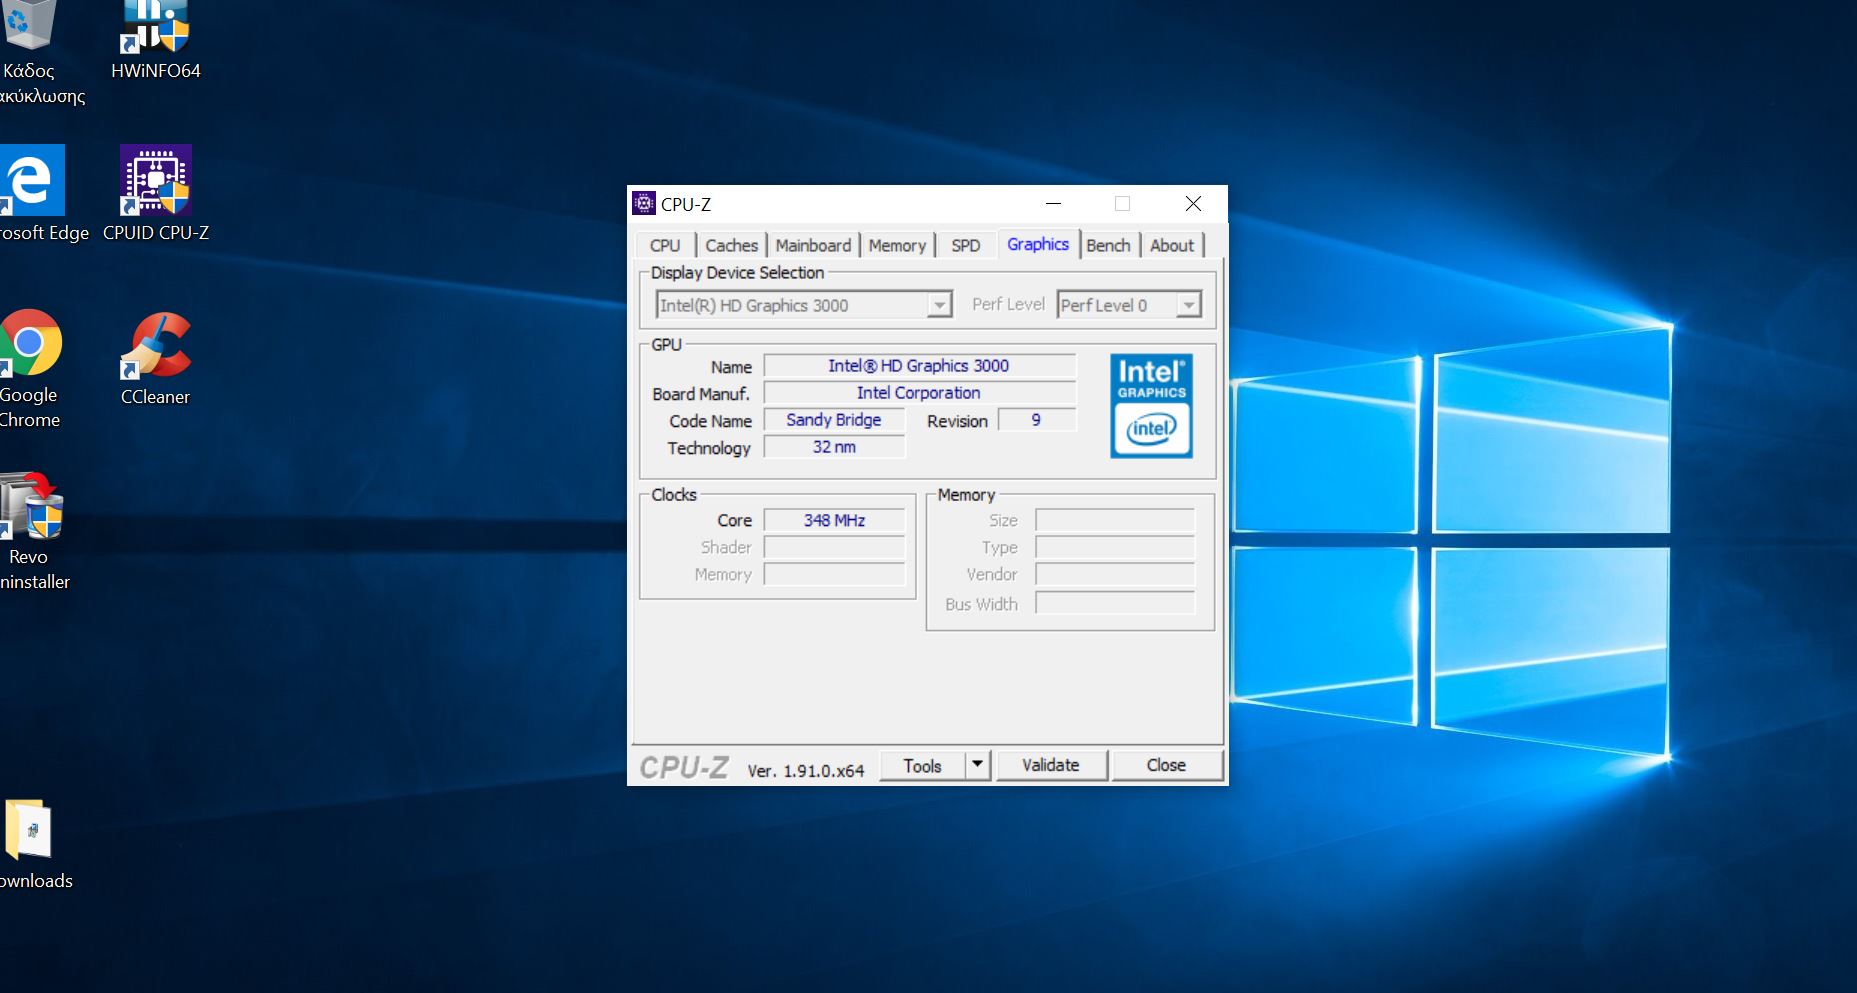Select the Graphics tab
Screen dimensions: 1857x993
coord(1038,244)
